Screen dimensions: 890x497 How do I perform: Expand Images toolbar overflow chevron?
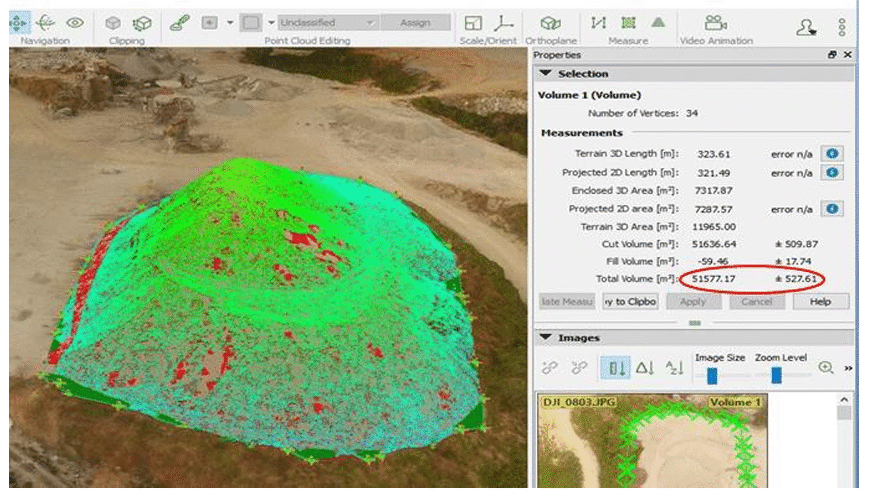tap(848, 368)
